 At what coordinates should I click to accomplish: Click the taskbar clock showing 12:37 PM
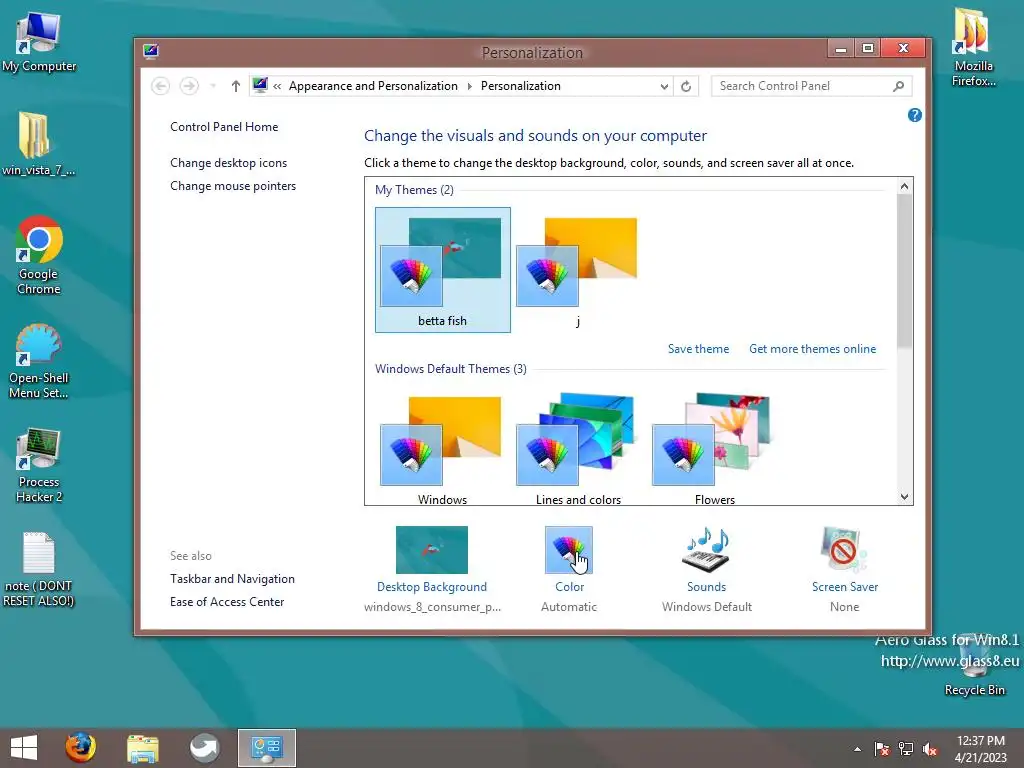coord(980,749)
